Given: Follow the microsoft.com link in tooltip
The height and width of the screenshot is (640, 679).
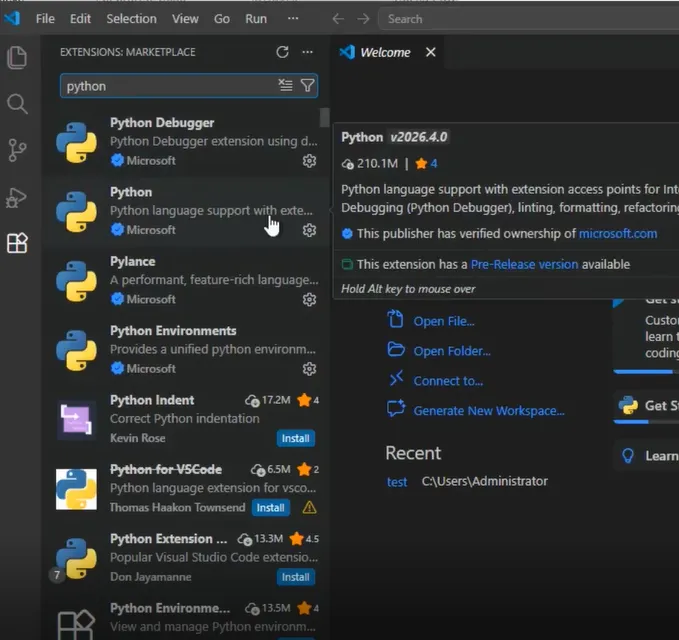Looking at the screenshot, I should (618, 234).
